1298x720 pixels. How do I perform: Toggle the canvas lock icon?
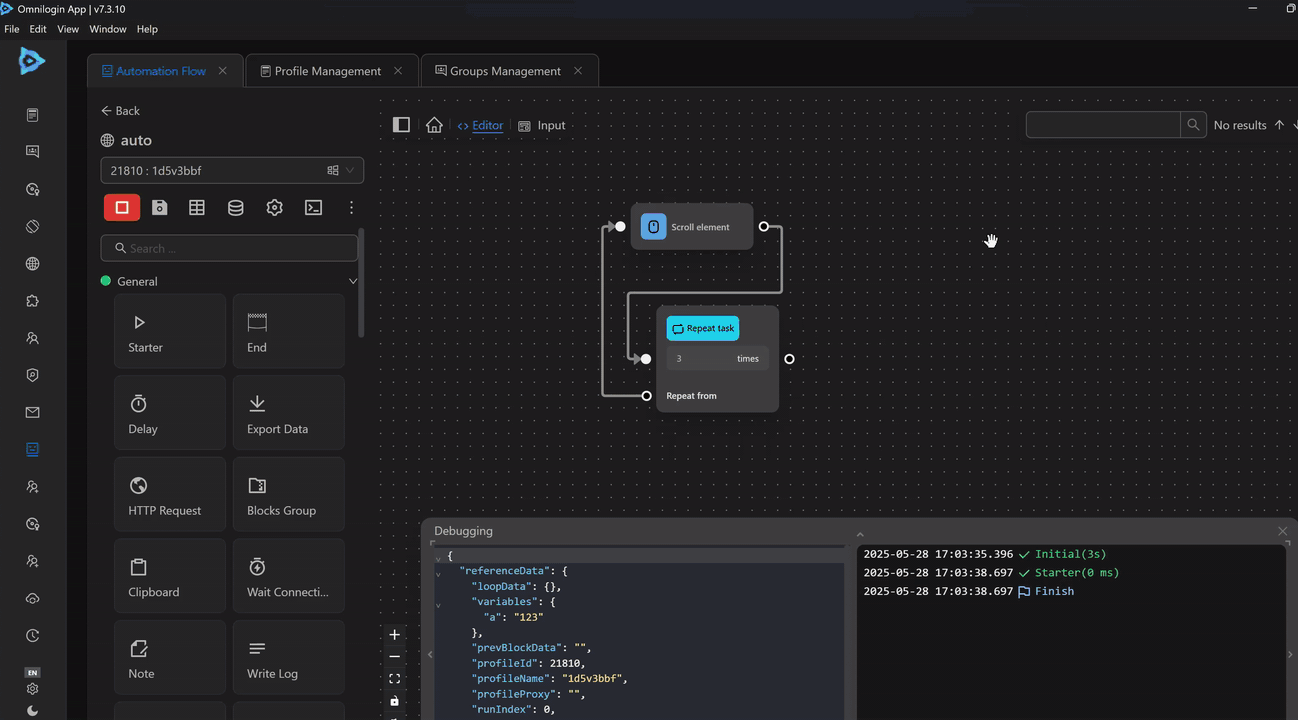(394, 701)
